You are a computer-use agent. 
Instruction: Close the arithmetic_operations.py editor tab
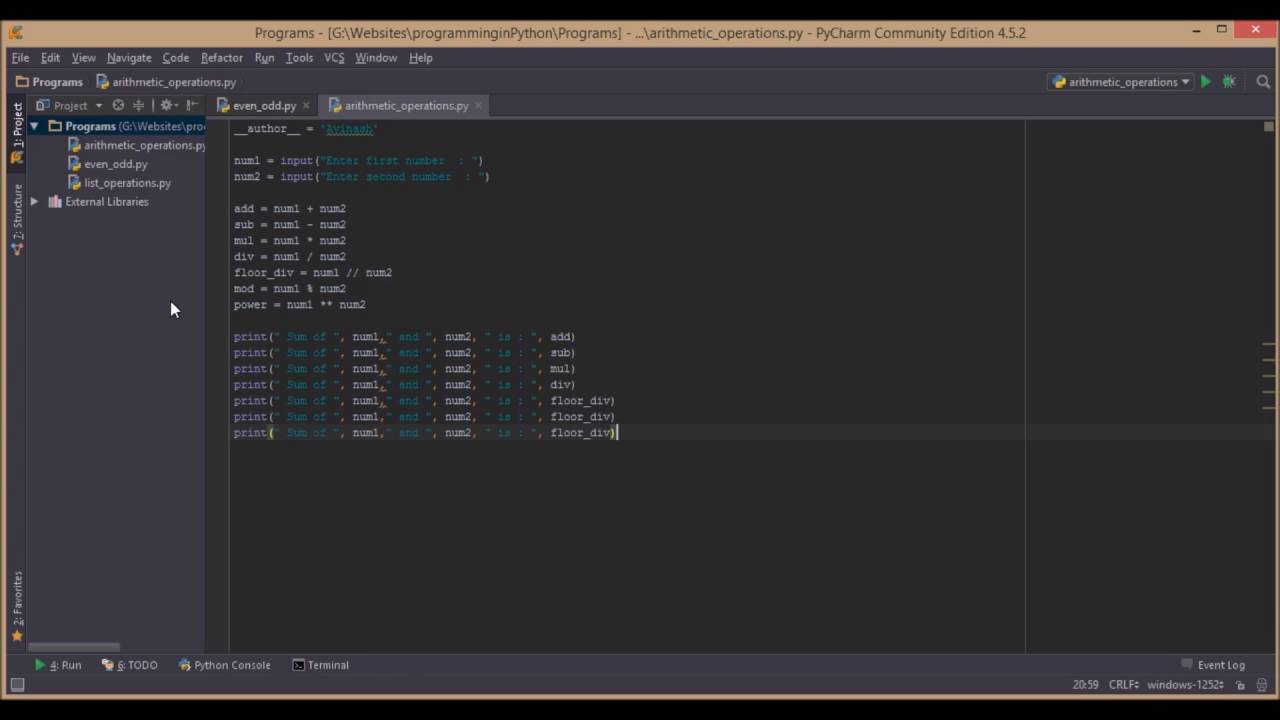[478, 105]
